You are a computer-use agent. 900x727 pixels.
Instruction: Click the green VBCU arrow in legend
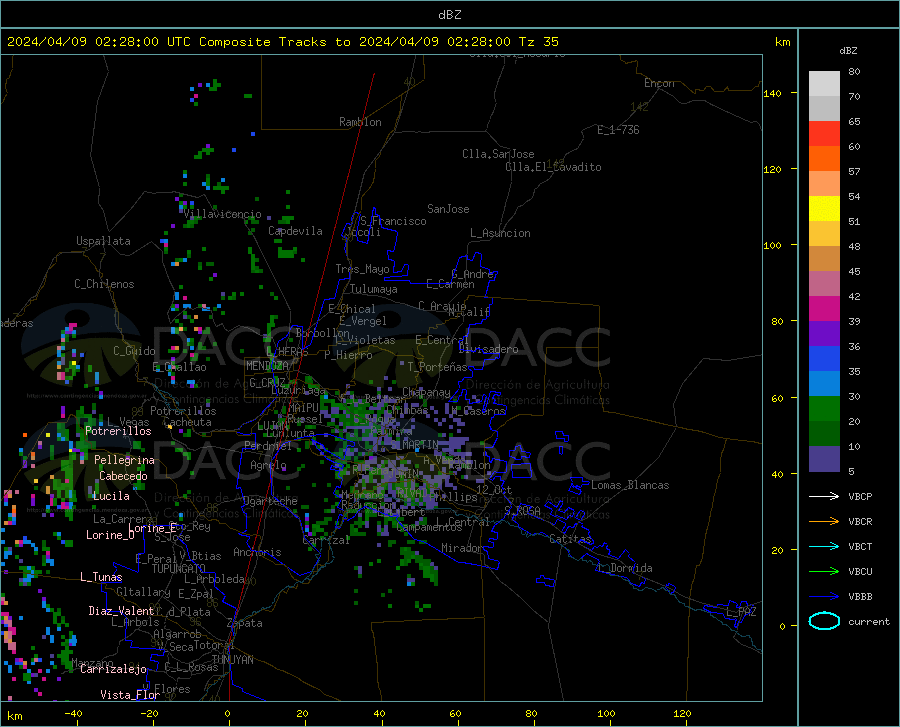point(824,572)
